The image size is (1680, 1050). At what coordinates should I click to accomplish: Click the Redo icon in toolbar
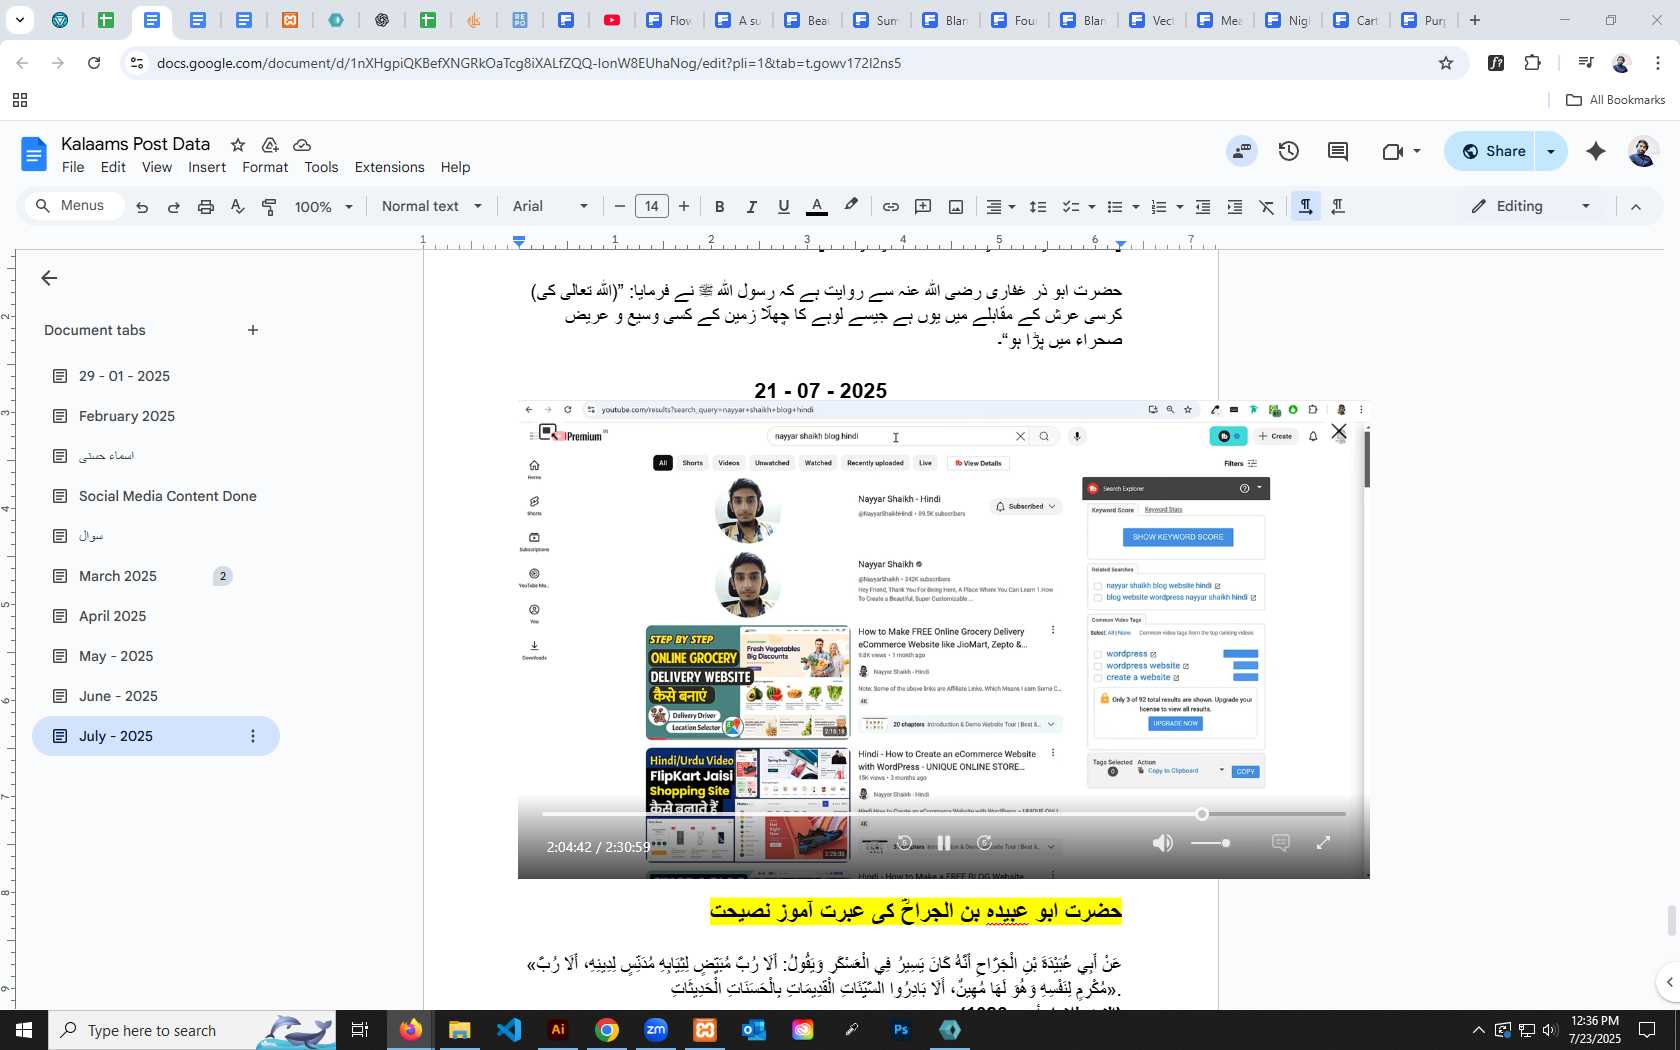pyautogui.click(x=174, y=207)
